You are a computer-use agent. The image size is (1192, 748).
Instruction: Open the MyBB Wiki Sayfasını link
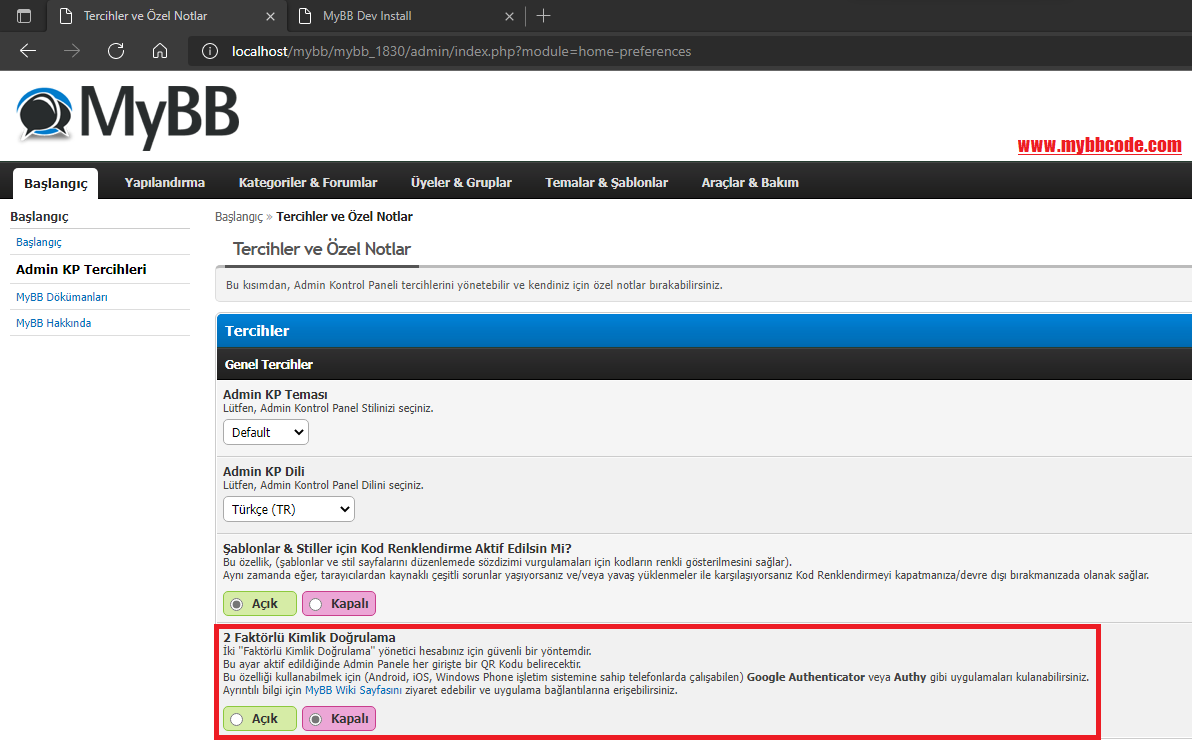(x=353, y=690)
